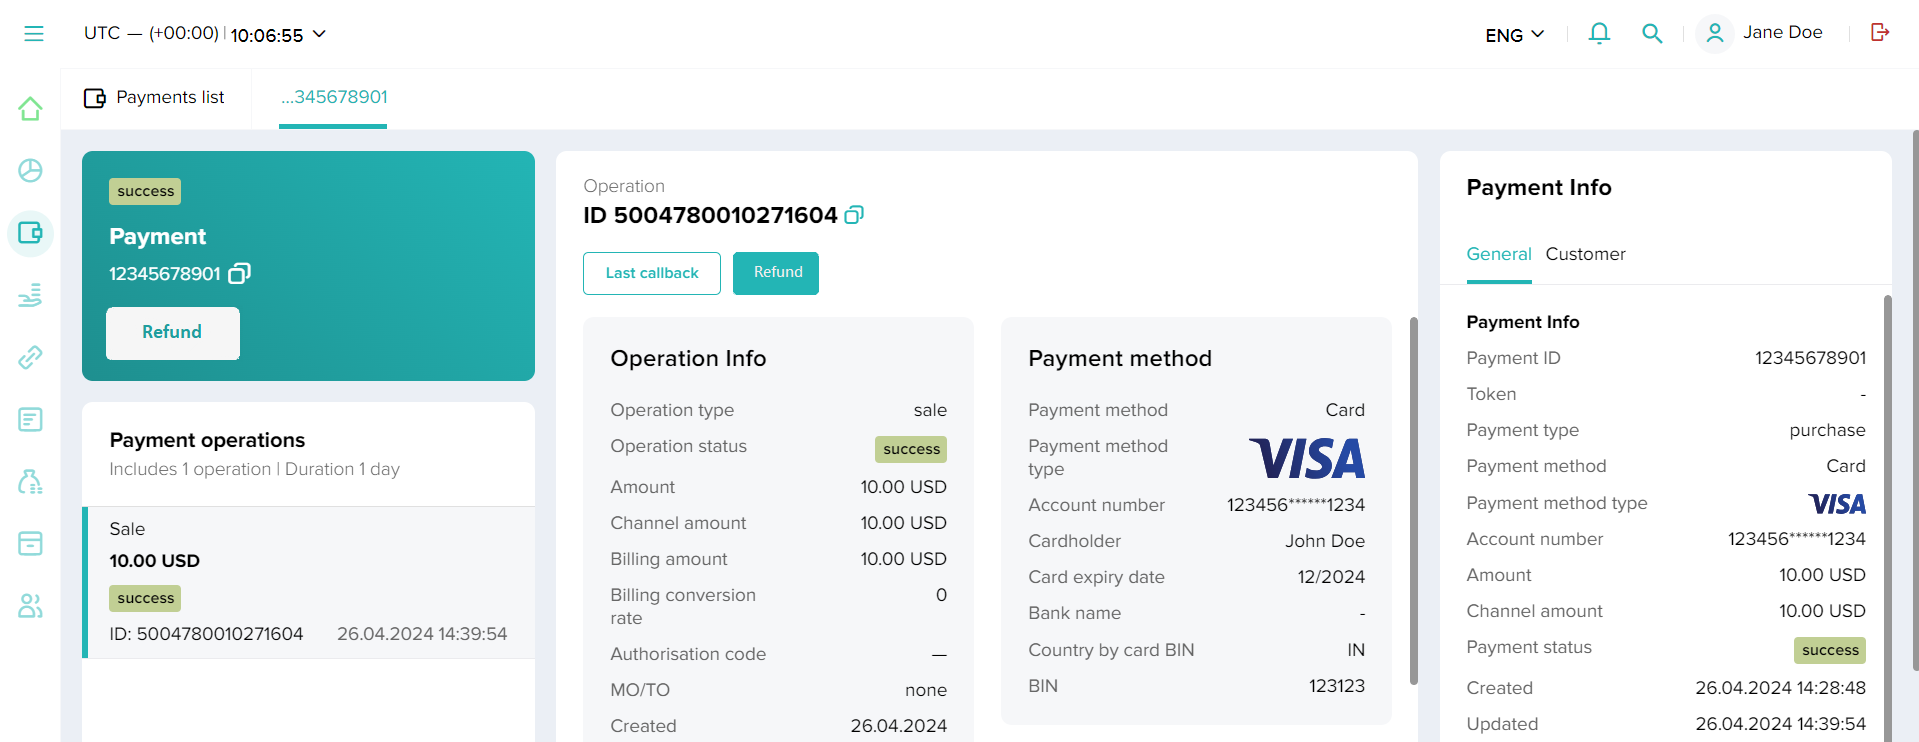1919x742 pixels.
Task: Go to home via sidebar house icon
Action: click(30, 109)
